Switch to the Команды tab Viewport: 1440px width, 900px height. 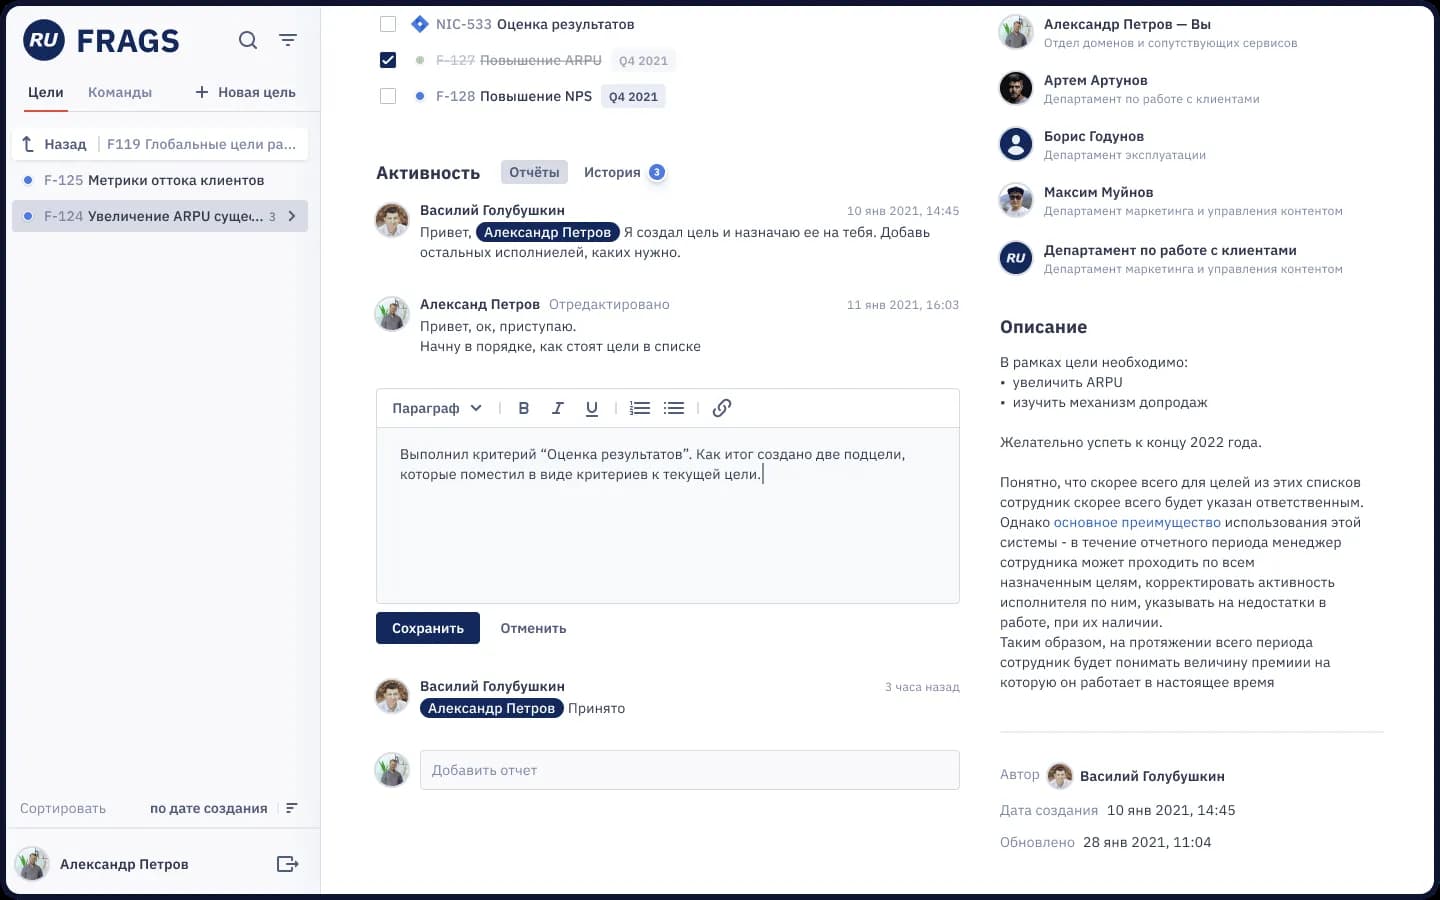tap(120, 92)
